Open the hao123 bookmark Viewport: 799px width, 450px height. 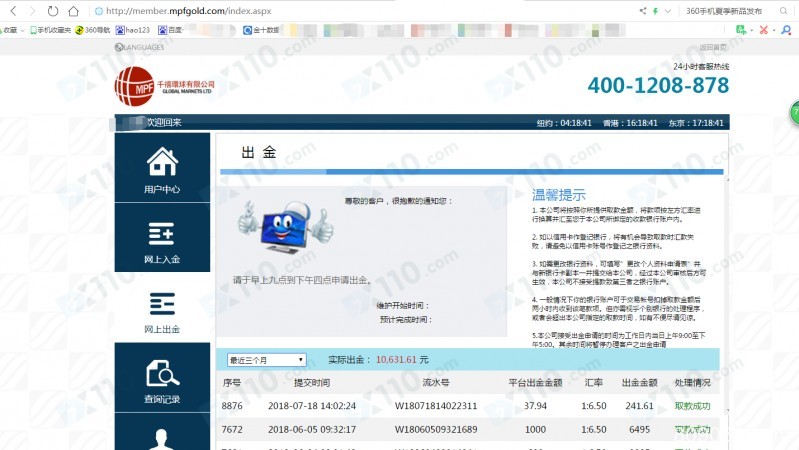(x=133, y=30)
